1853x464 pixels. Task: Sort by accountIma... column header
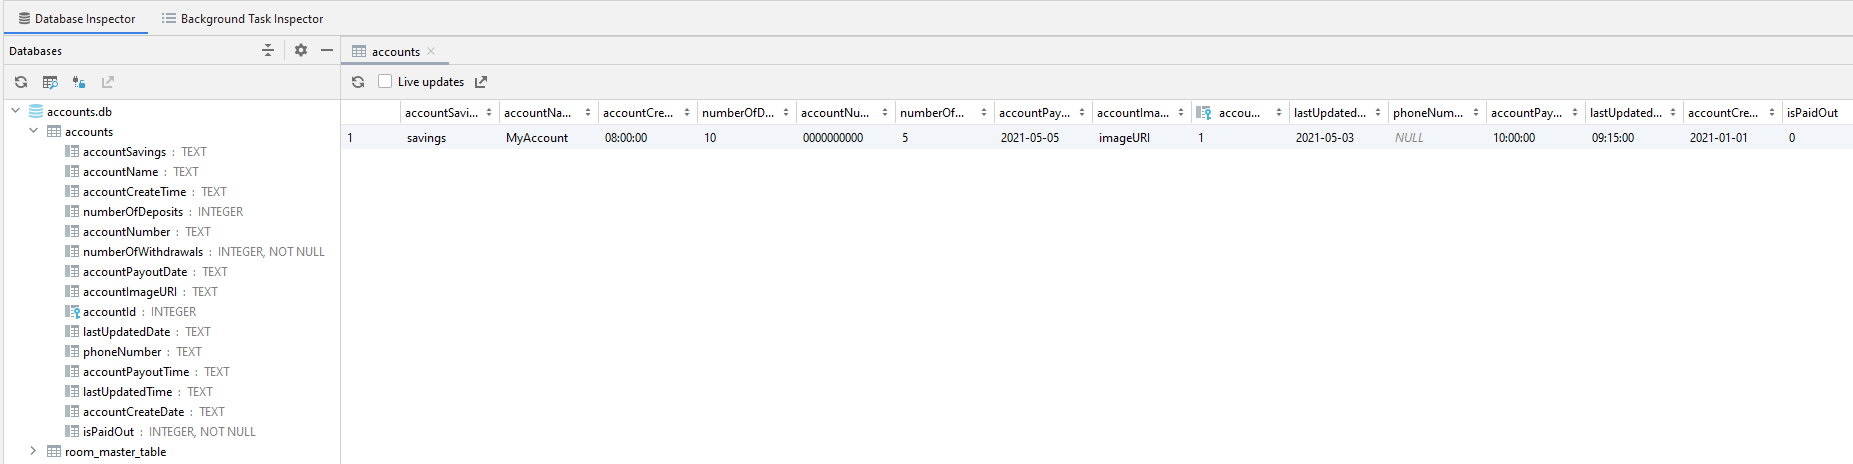1142,113
